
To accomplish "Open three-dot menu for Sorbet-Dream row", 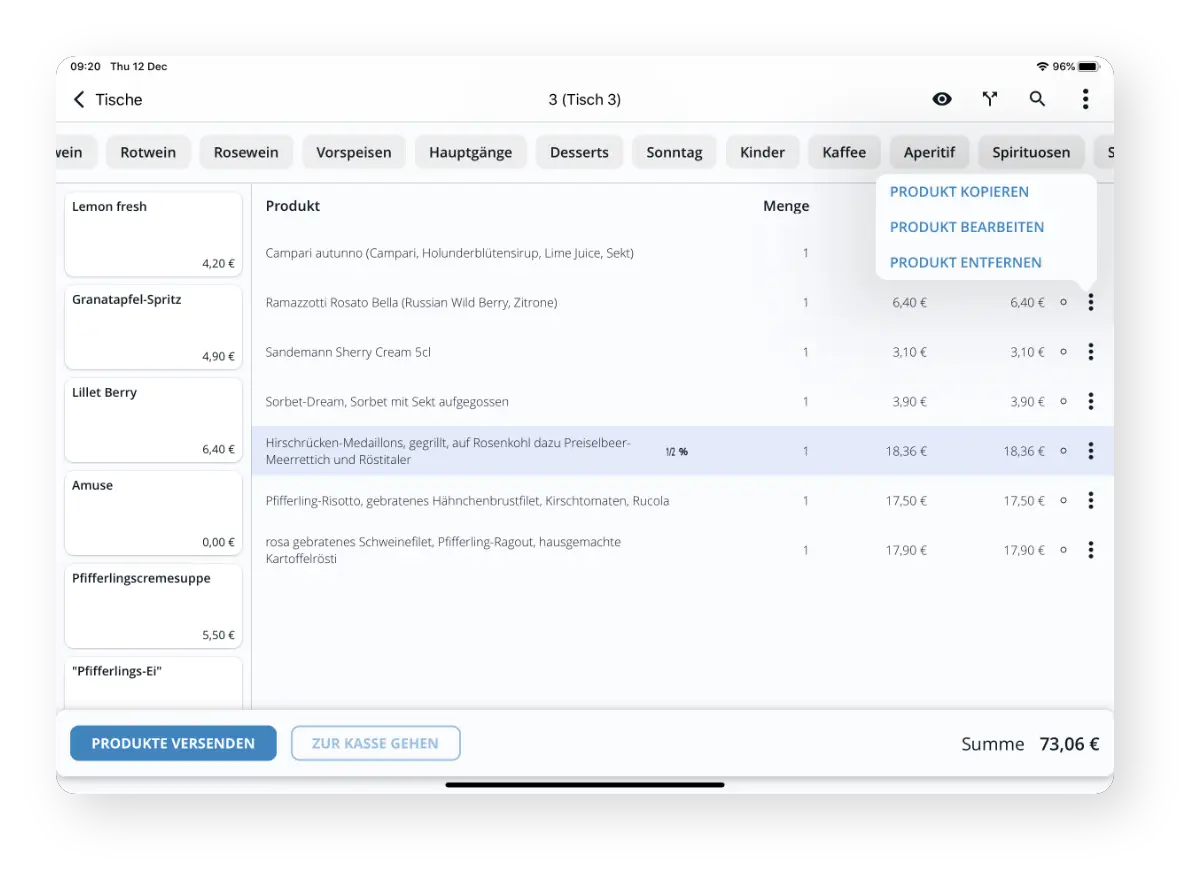I will pos(1090,401).
